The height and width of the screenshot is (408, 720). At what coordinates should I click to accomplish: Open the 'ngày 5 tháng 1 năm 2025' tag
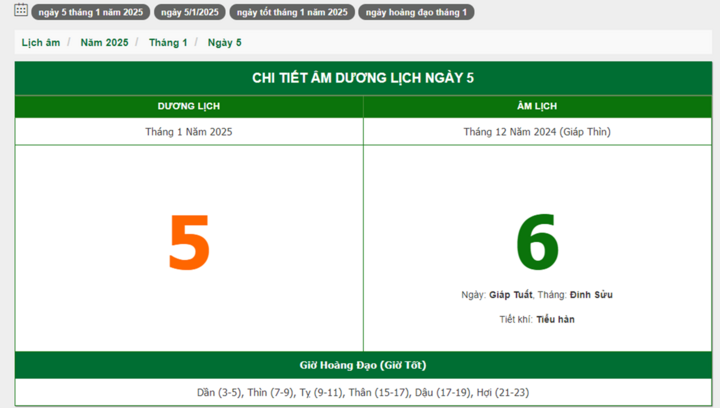click(89, 13)
